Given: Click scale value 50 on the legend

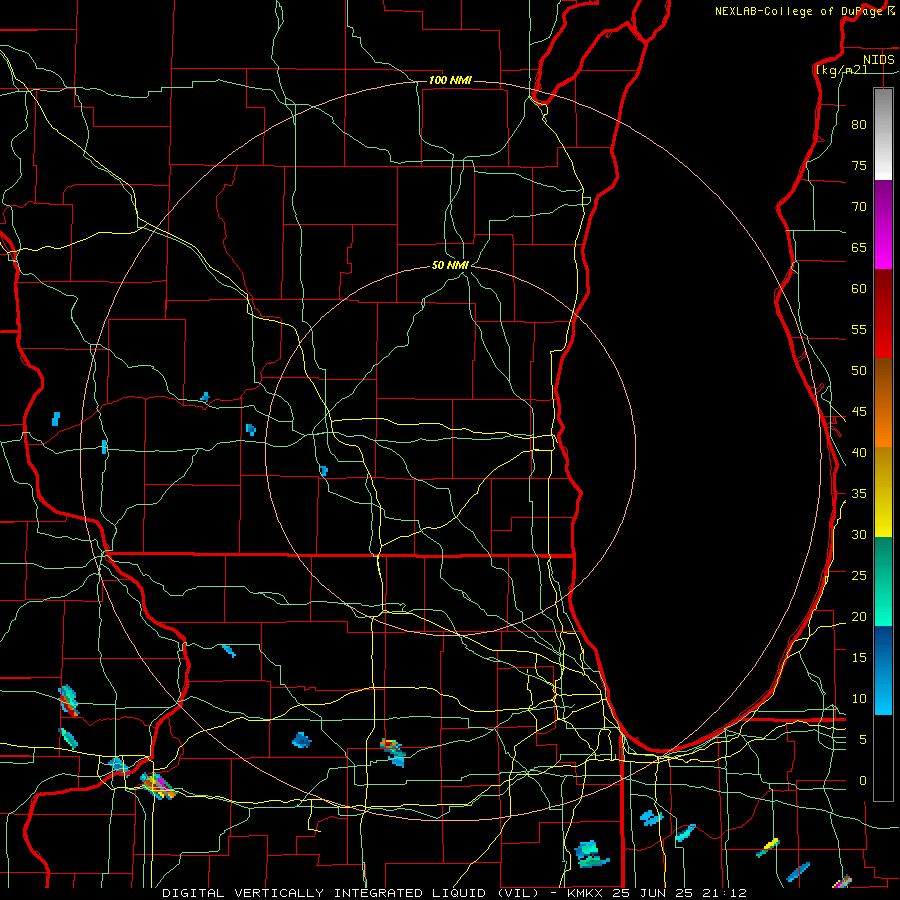Looking at the screenshot, I should (859, 371).
